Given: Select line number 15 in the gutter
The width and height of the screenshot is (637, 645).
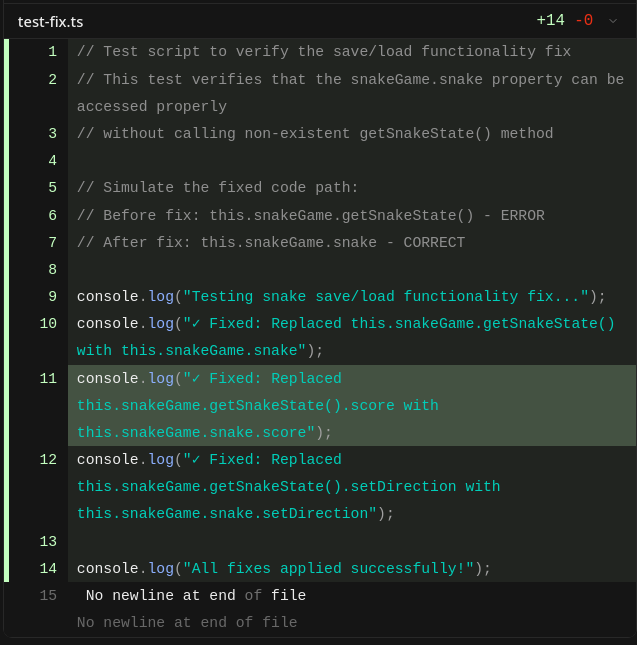Looking at the screenshot, I should pos(48,596).
